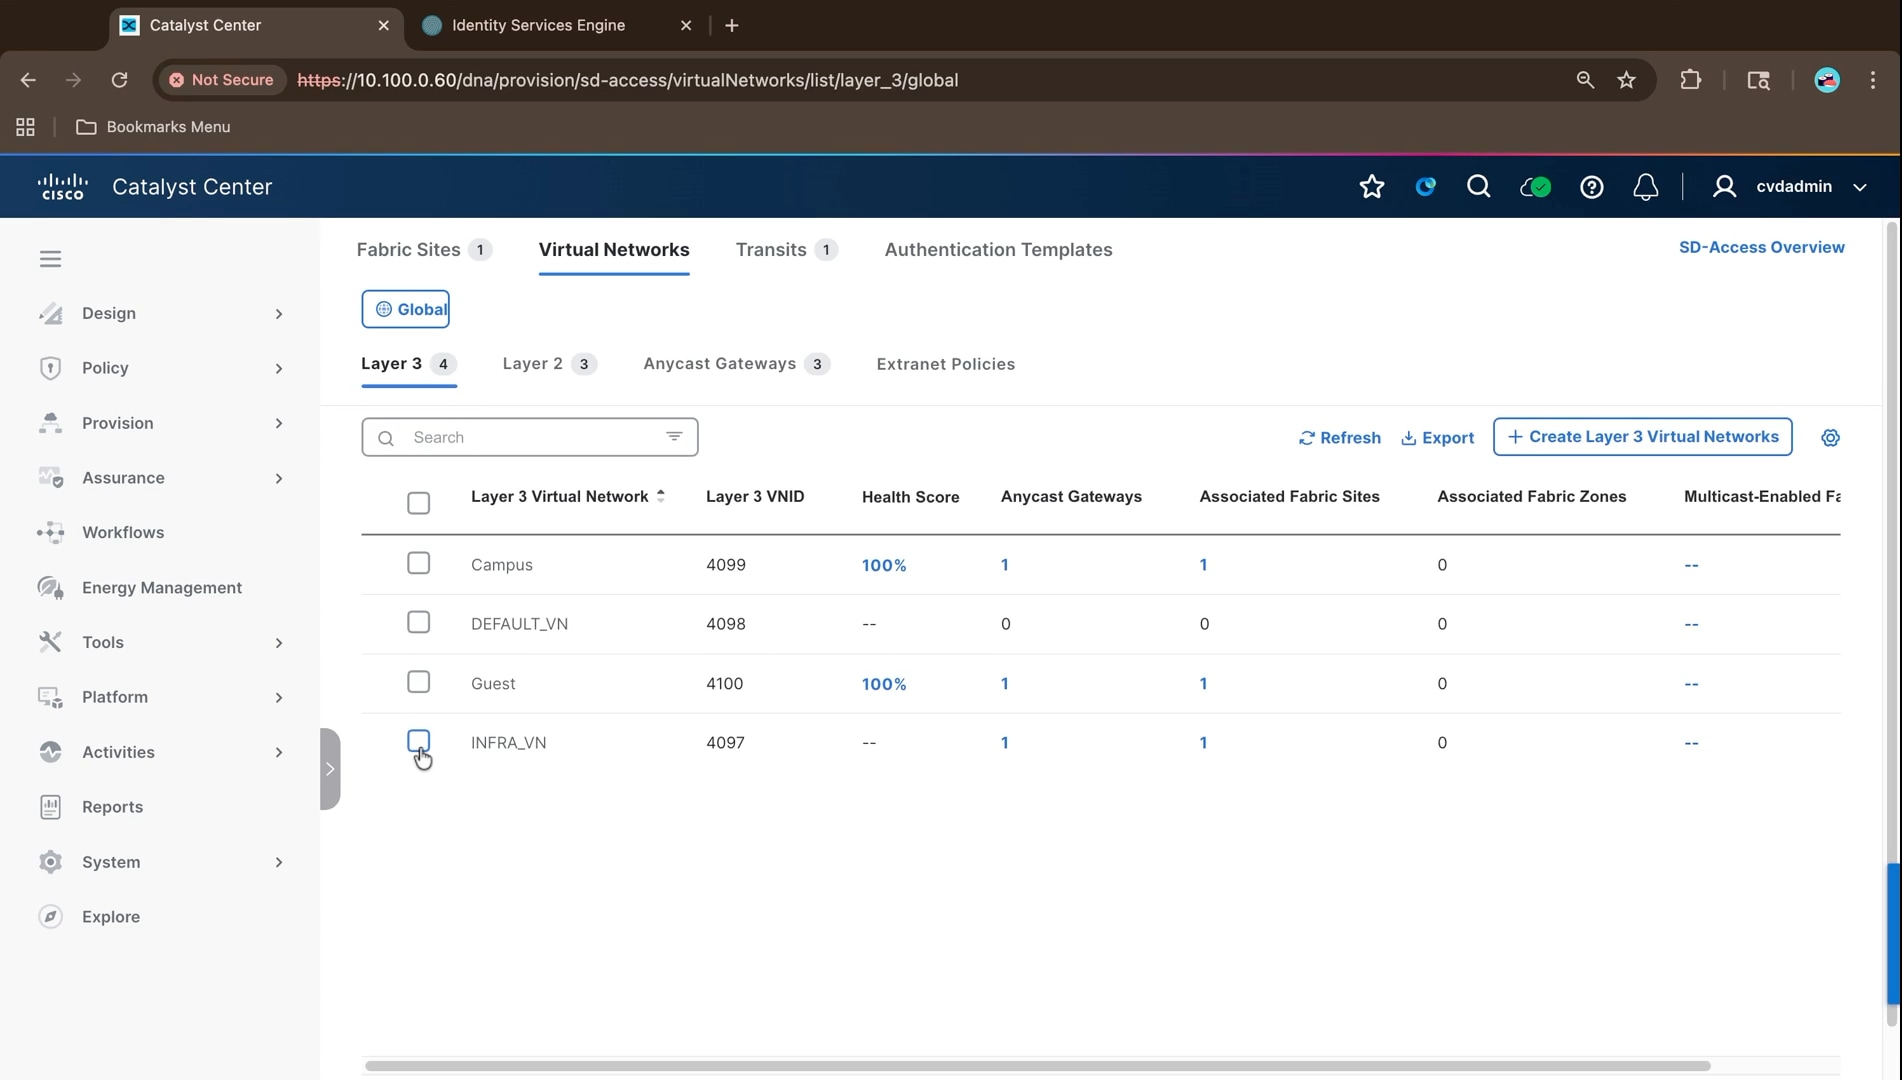Open the AI assistant icon in header

coord(1425,187)
